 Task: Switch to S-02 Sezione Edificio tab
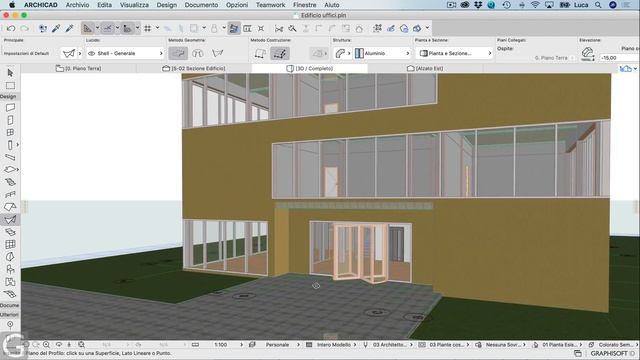pyautogui.click(x=193, y=69)
